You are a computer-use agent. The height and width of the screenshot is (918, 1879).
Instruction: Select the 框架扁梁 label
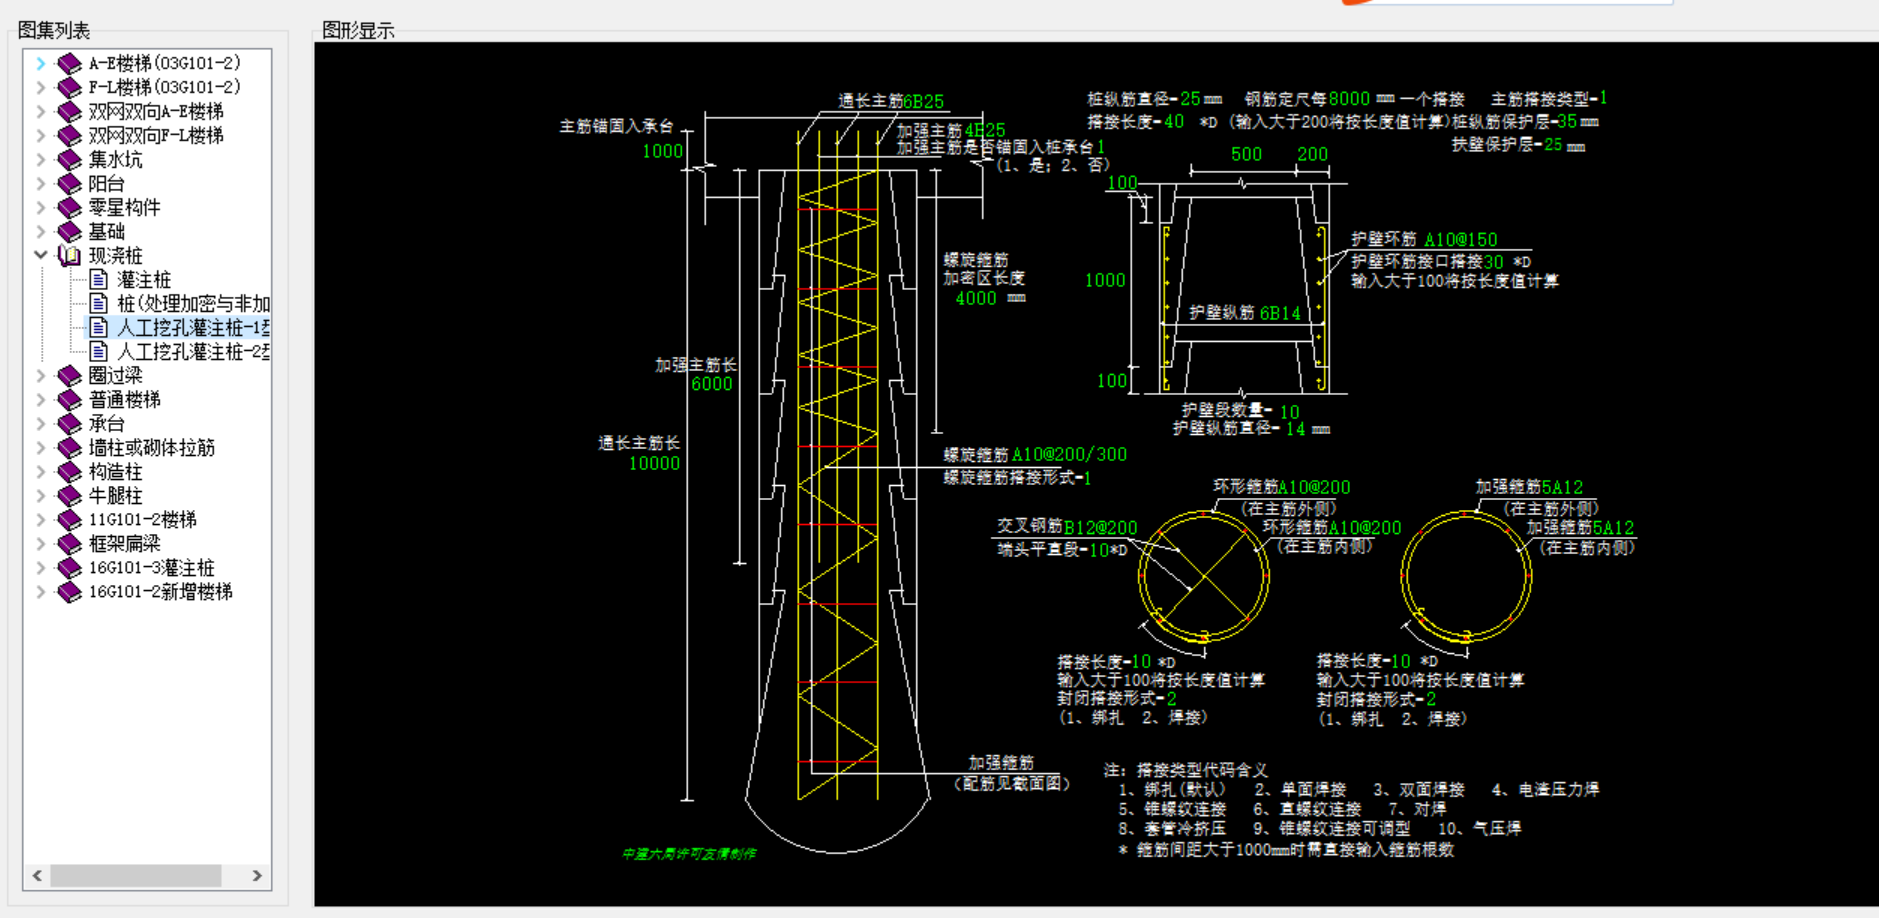point(124,544)
